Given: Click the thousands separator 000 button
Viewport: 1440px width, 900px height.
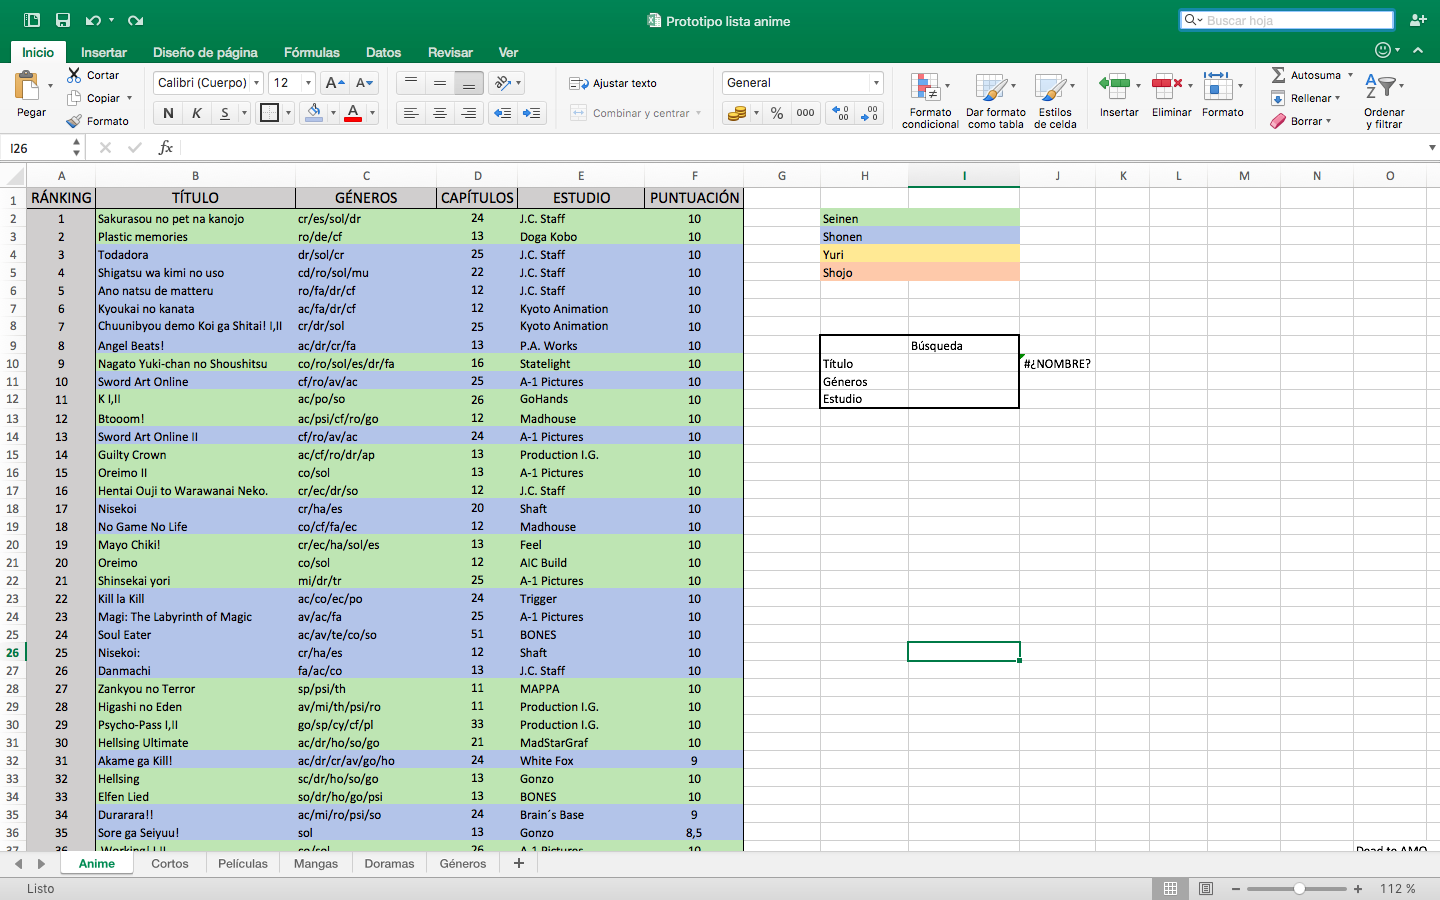Looking at the screenshot, I should 805,113.
